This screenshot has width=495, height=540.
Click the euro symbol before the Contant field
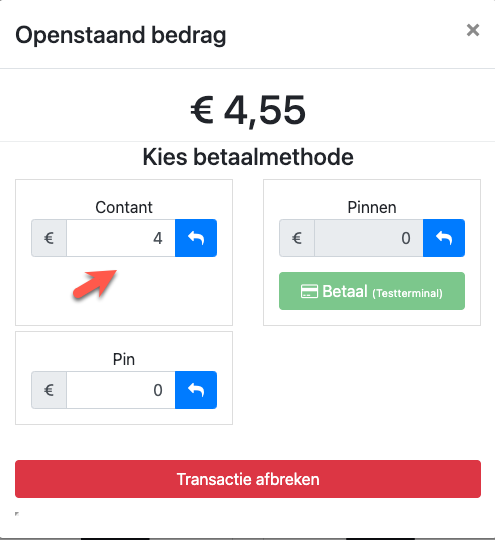pos(49,238)
